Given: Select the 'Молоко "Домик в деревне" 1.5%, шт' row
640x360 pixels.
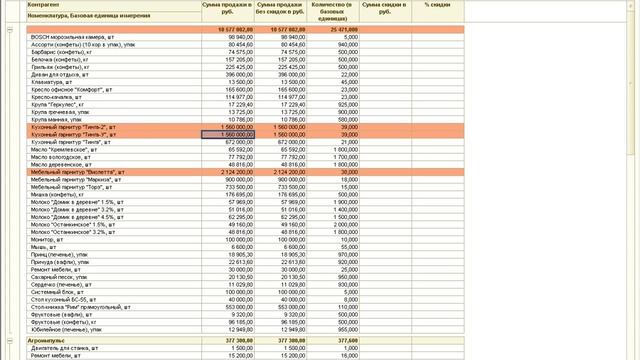Looking at the screenshot, I should pyautogui.click(x=245, y=202).
